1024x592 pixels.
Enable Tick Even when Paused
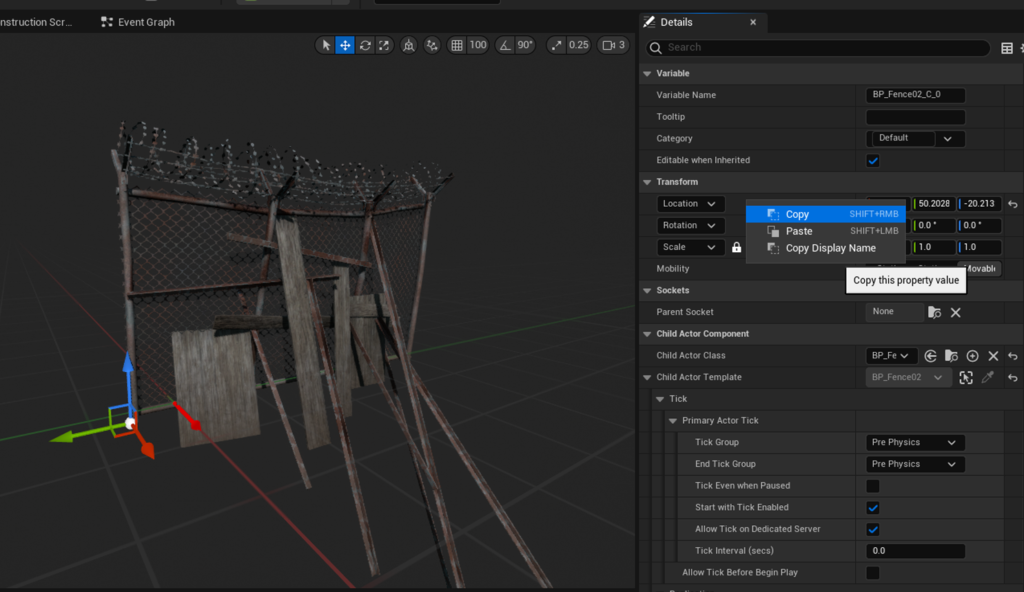(873, 486)
